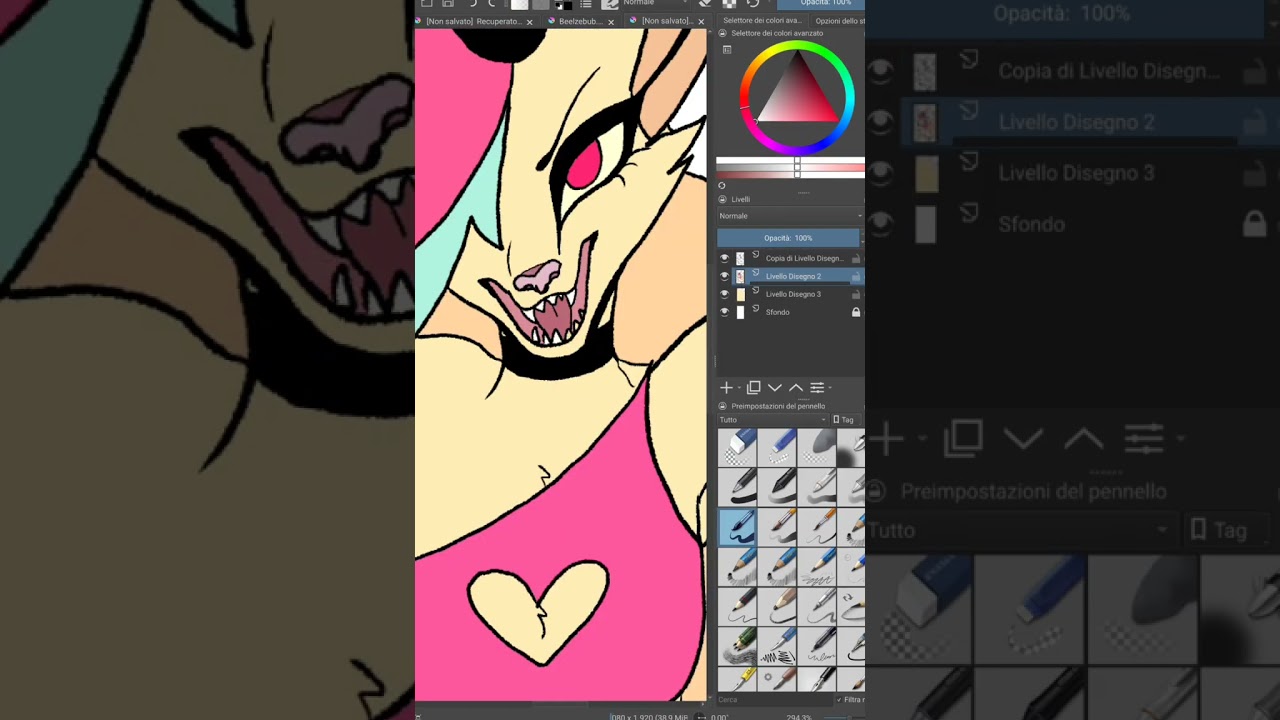Screen dimensions: 1280x720
Task: Pick the blue pen preset with zigzag strokes
Action: coord(777,647)
